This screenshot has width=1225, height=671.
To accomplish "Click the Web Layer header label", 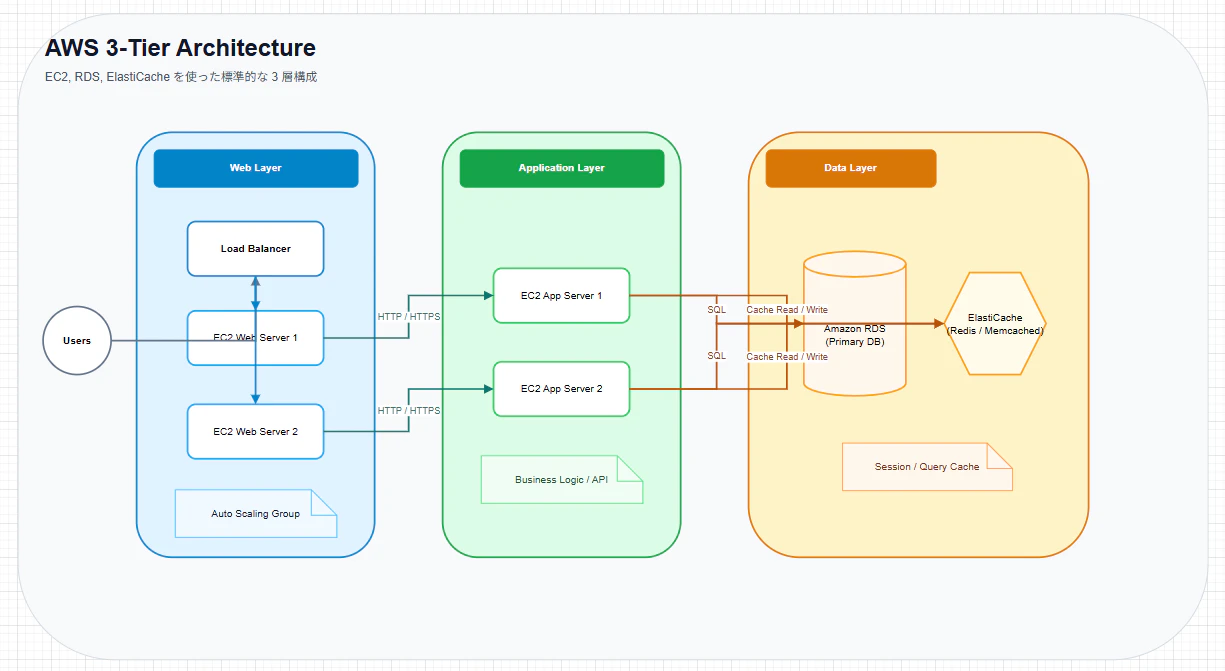I will point(256,168).
